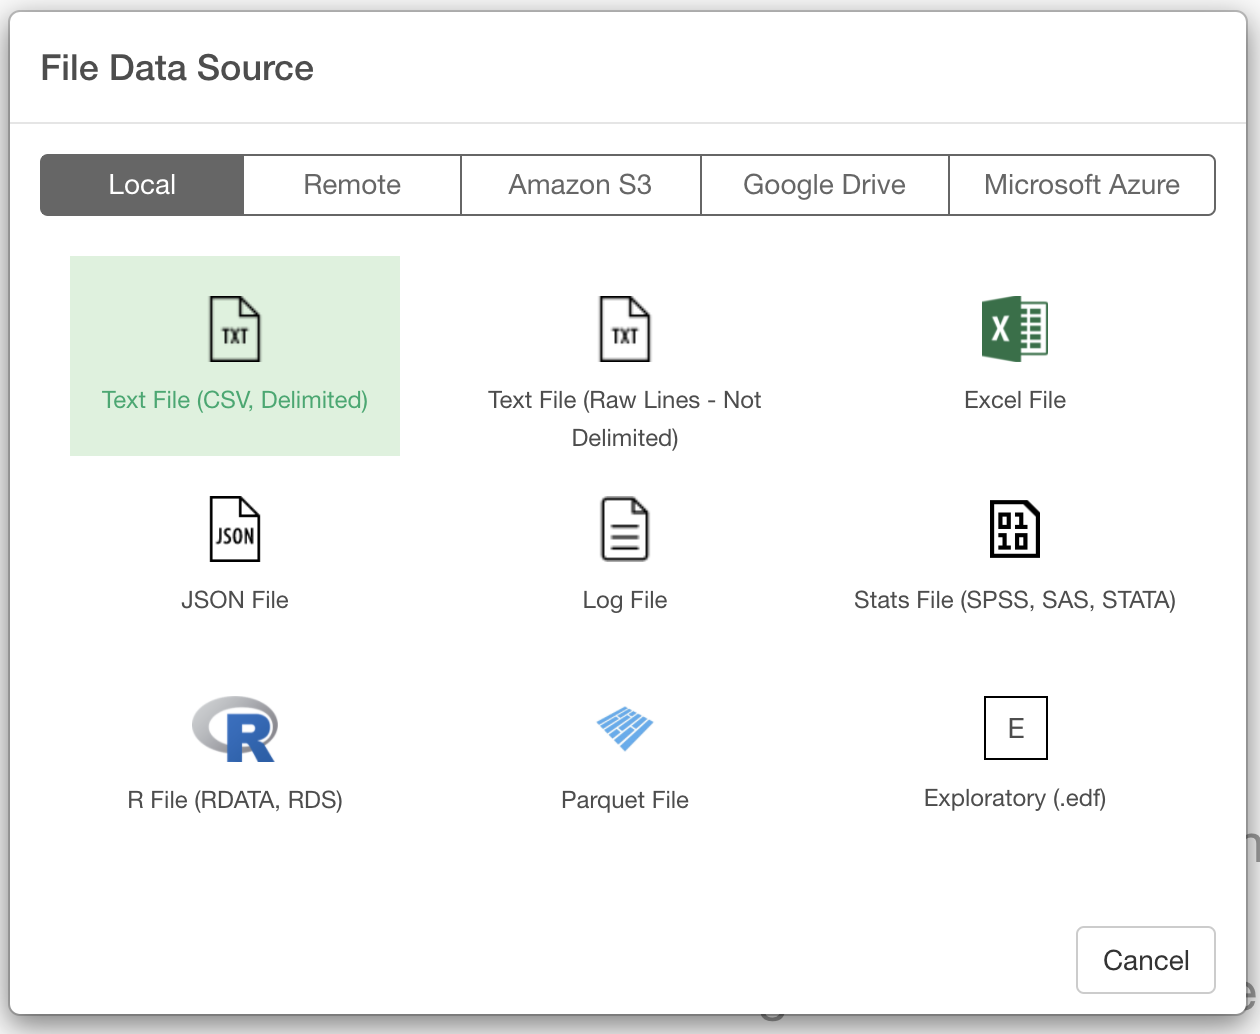The height and width of the screenshot is (1034, 1260).
Task: Select the Text File CSV icon
Action: pyautogui.click(x=234, y=329)
